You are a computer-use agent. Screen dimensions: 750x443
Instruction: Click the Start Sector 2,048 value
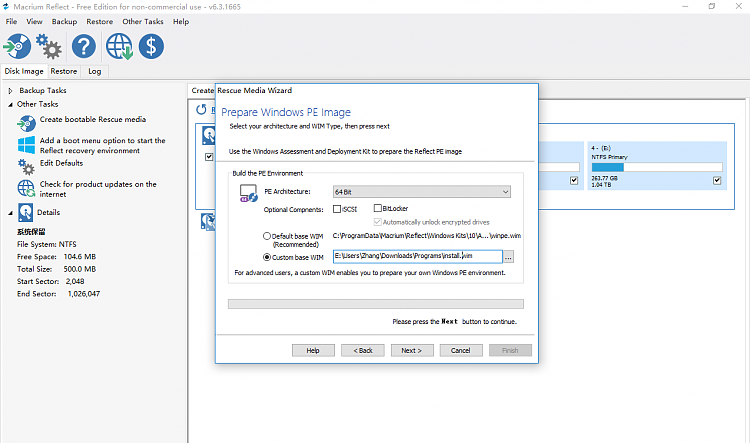coord(75,281)
